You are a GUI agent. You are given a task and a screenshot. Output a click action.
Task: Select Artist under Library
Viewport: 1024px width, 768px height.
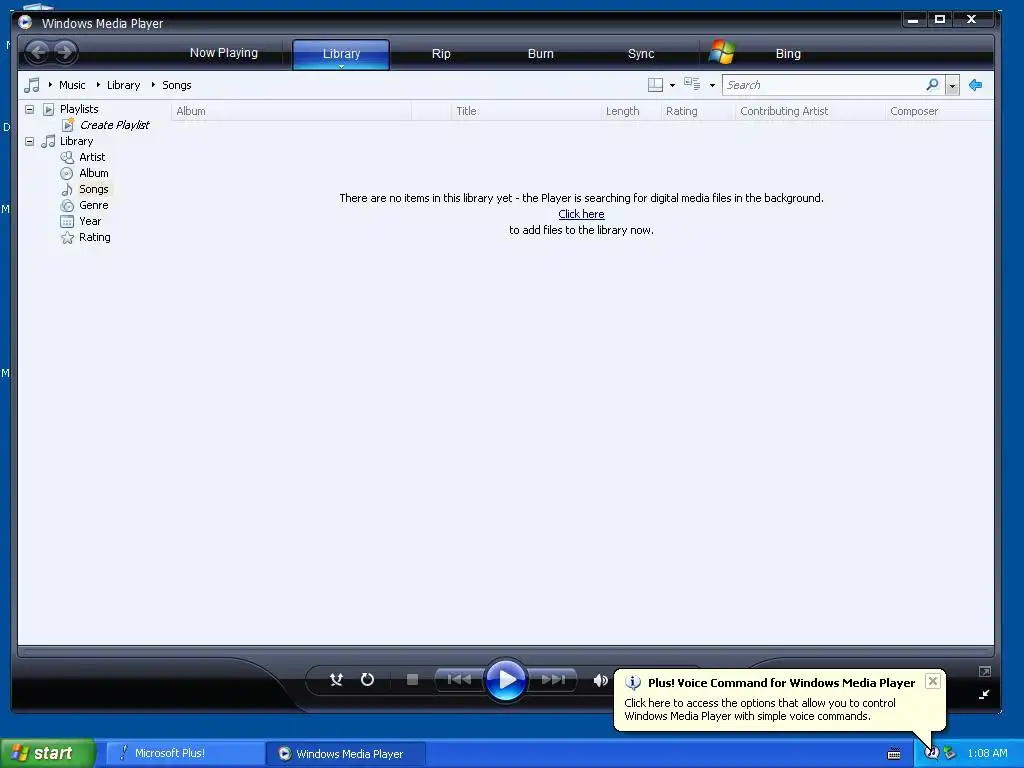point(92,157)
